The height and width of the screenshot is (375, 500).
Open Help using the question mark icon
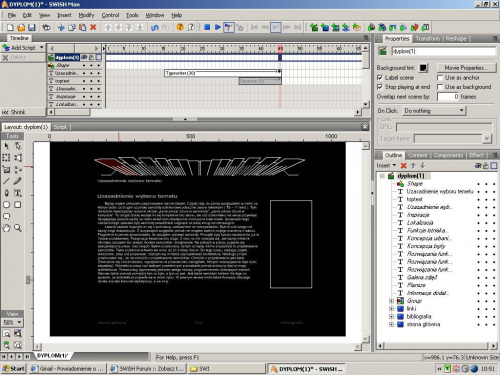180,27
